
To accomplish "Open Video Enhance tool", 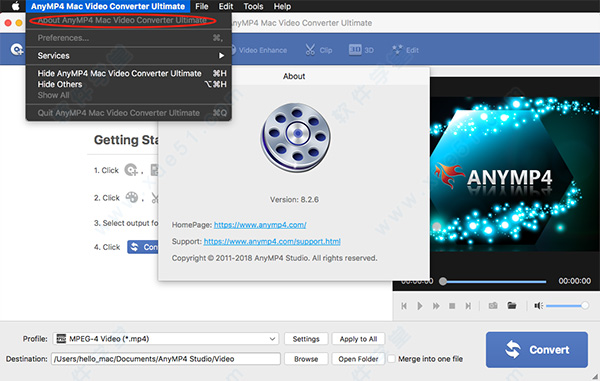I will click(259, 50).
